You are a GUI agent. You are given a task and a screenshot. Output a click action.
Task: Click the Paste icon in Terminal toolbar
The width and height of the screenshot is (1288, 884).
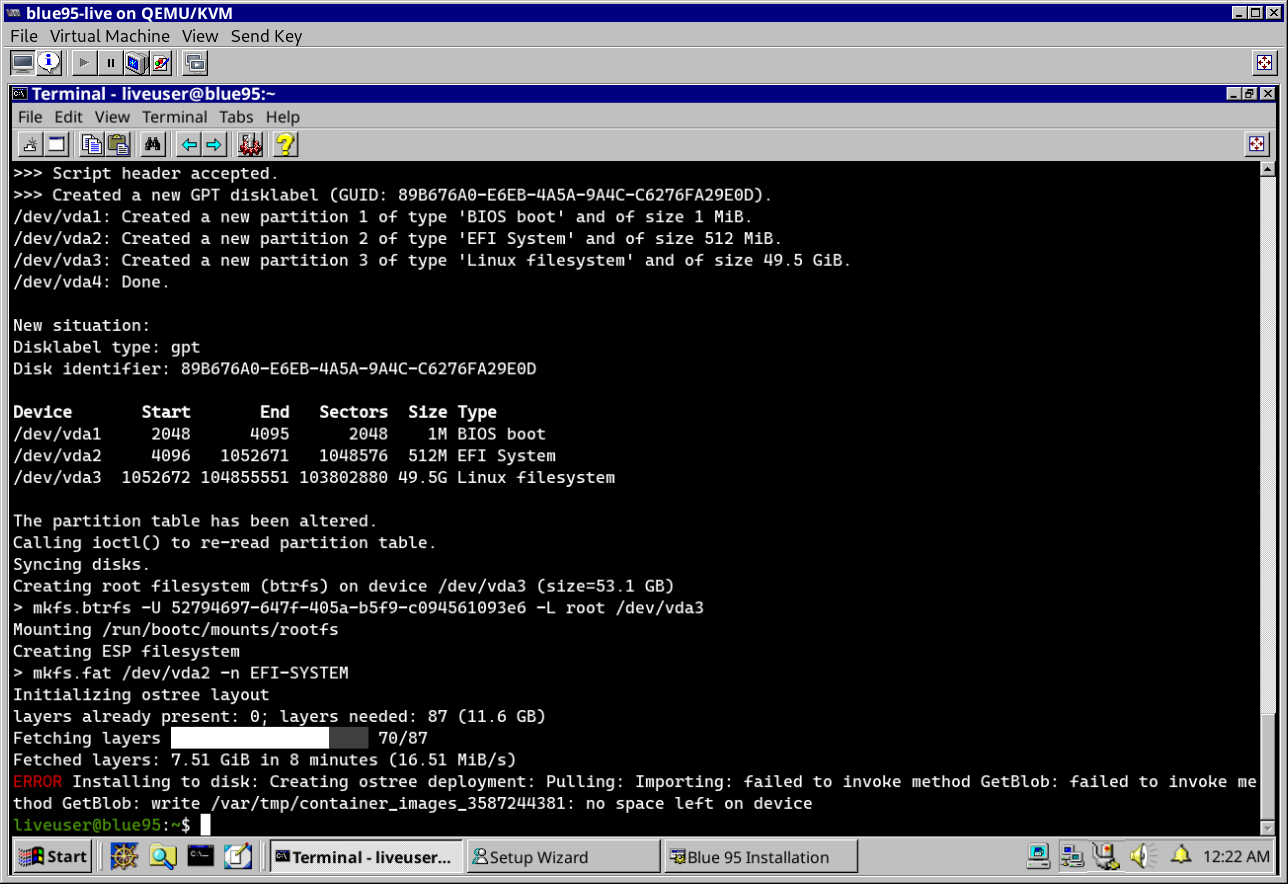[118, 144]
